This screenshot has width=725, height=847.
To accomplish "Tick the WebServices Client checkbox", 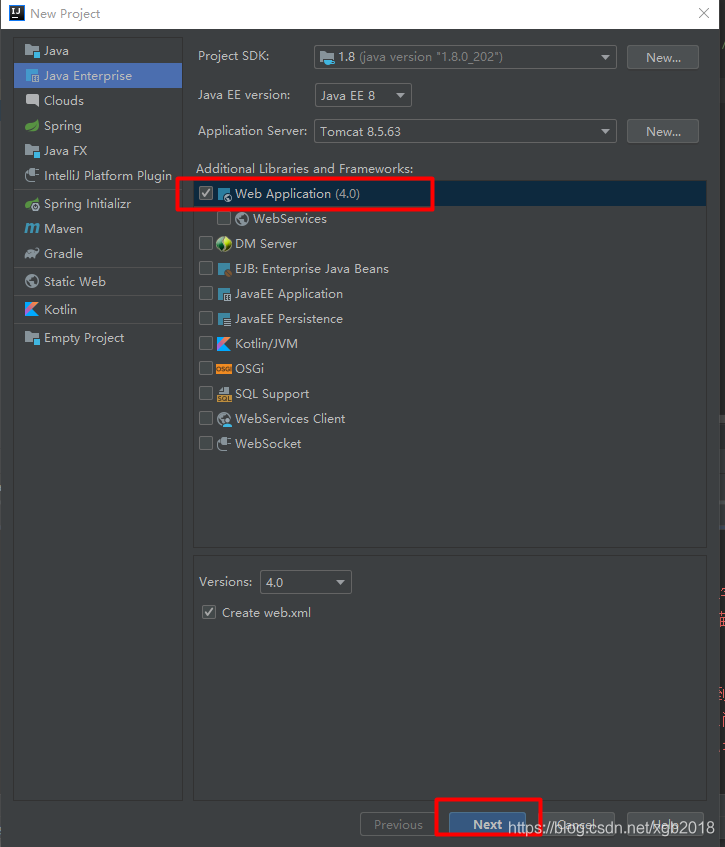I will point(206,418).
